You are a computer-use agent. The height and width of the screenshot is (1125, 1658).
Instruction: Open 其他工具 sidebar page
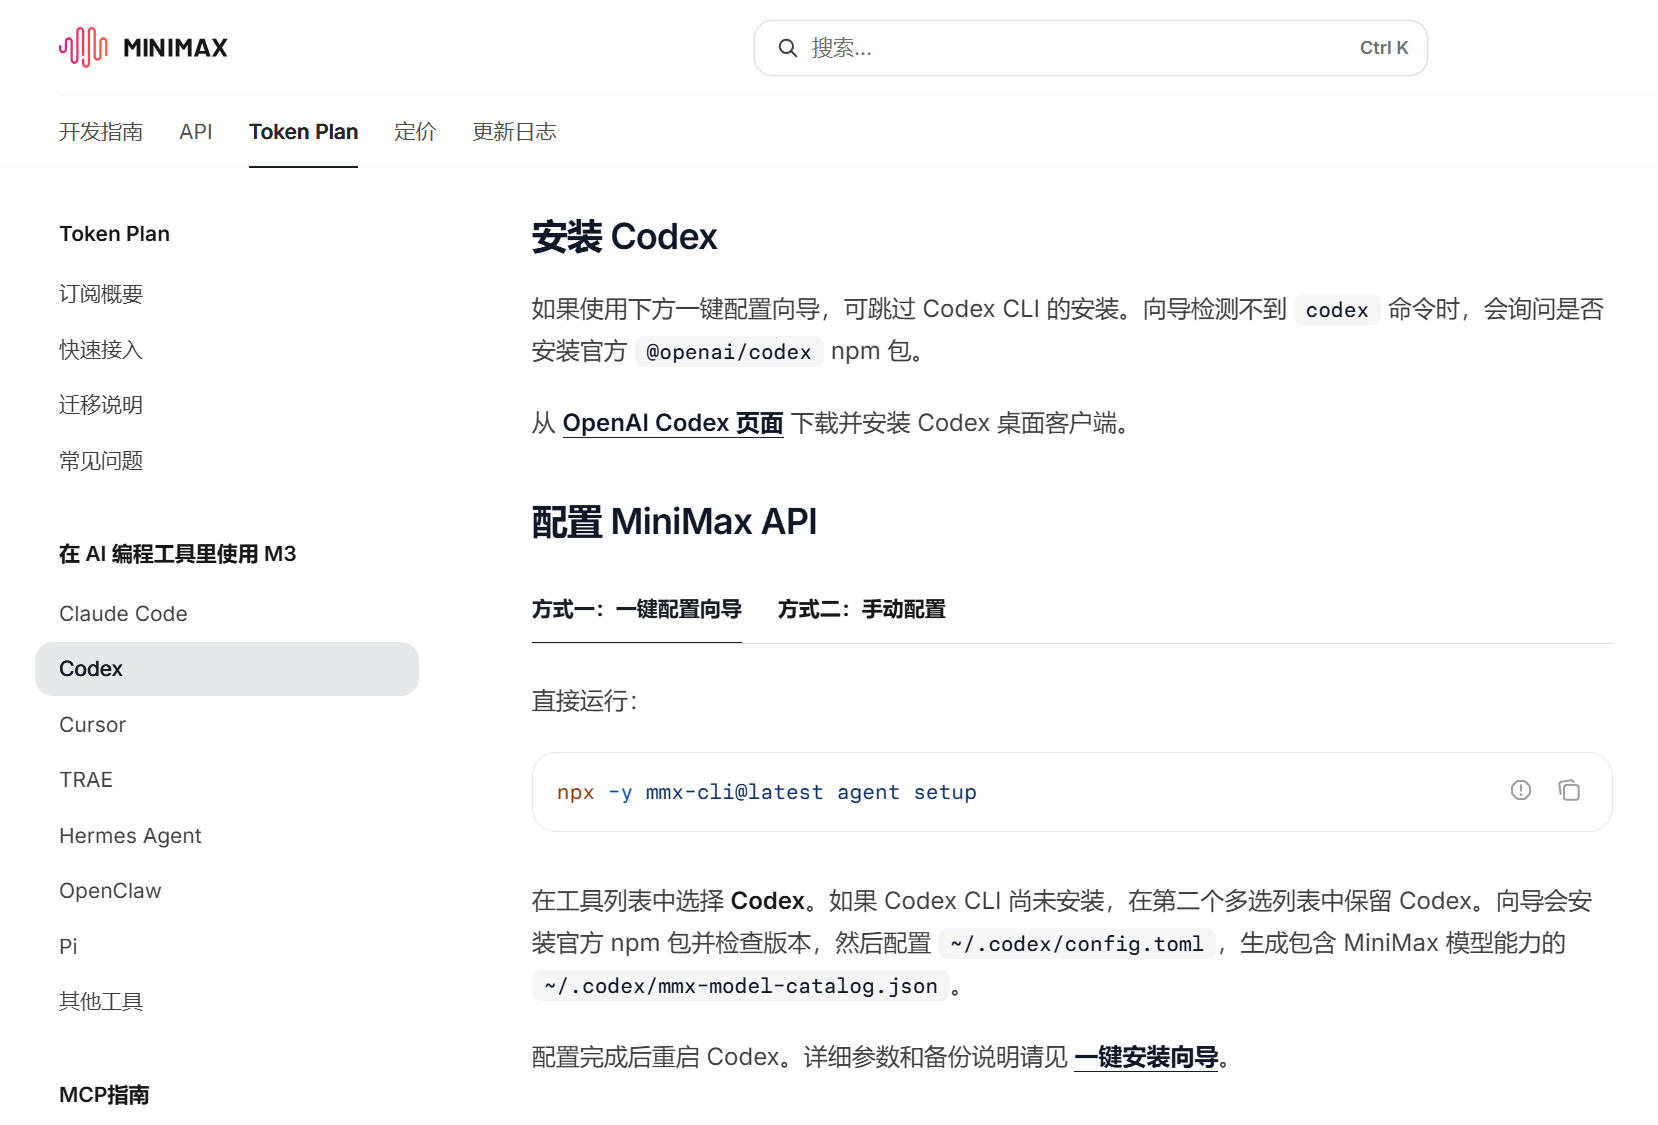click(101, 1002)
